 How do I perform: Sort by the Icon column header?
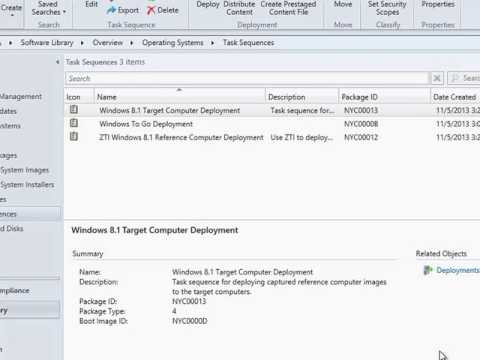[79, 97]
